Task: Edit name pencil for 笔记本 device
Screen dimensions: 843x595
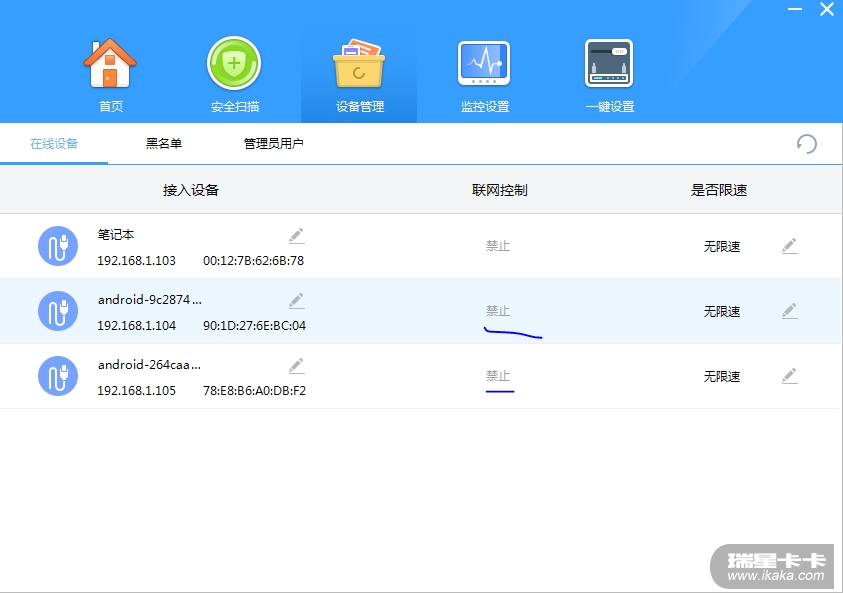Action: pyautogui.click(x=296, y=235)
